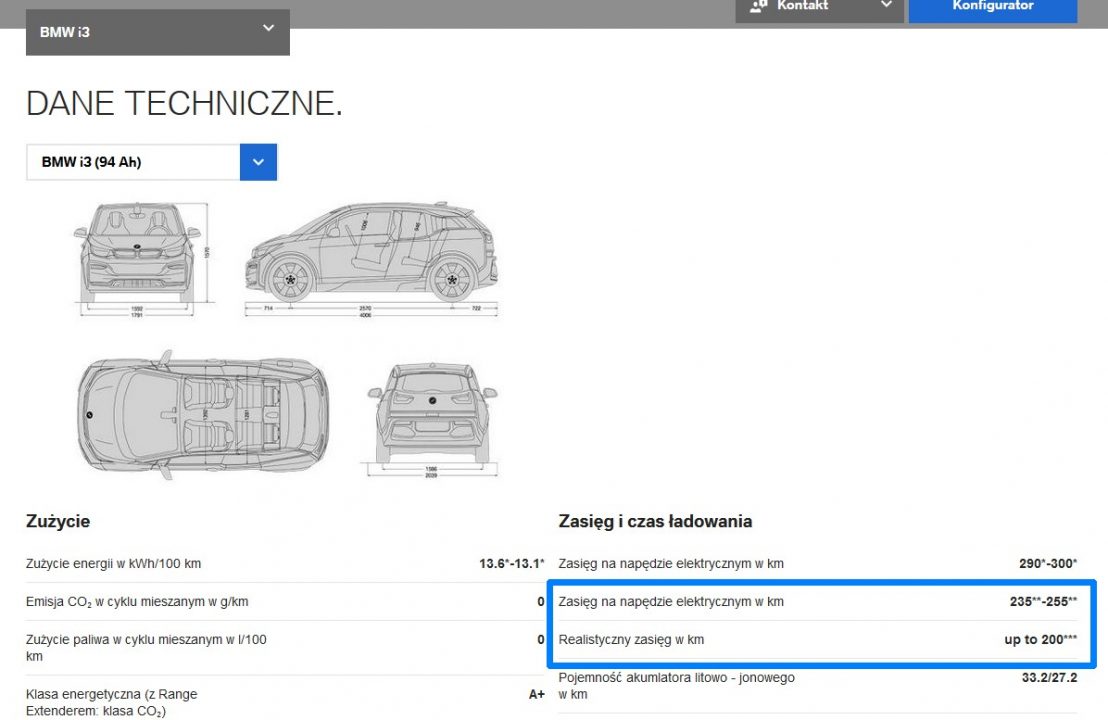Click the contact person icon beside Kontakt
The height and width of the screenshot is (720, 1108).
(x=758, y=6)
